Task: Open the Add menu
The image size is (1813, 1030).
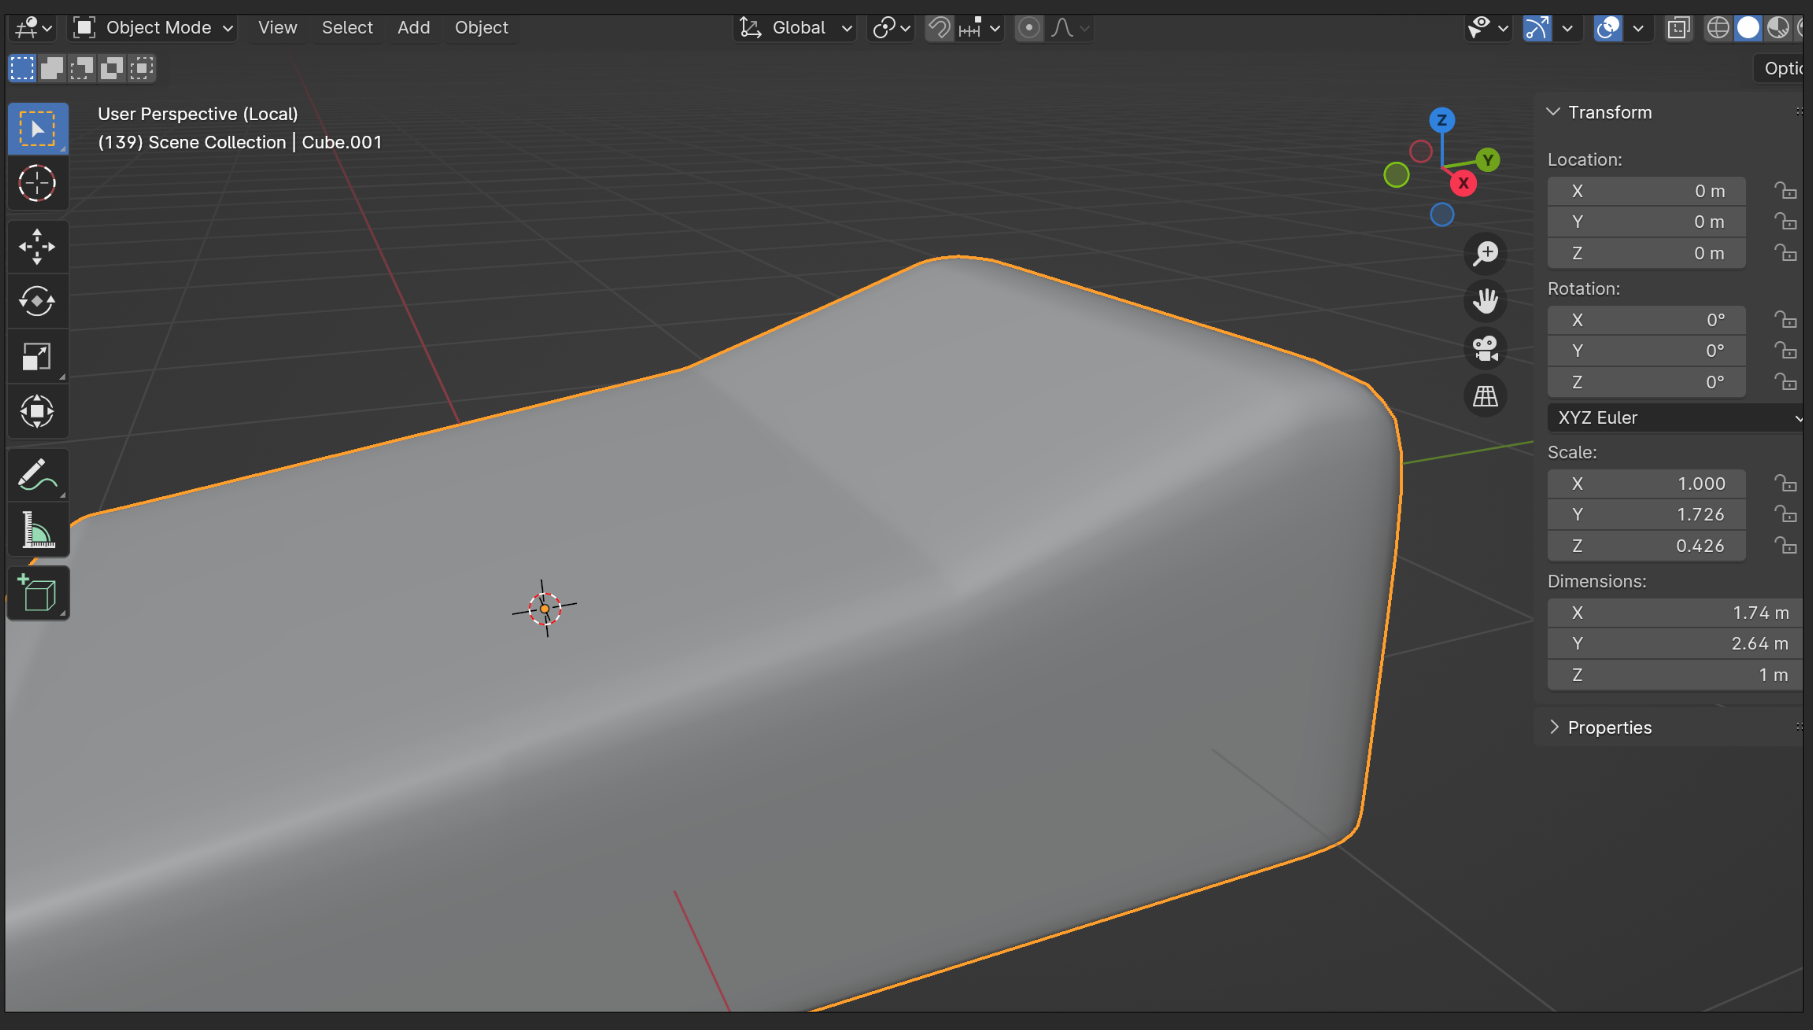Action: pos(413,28)
